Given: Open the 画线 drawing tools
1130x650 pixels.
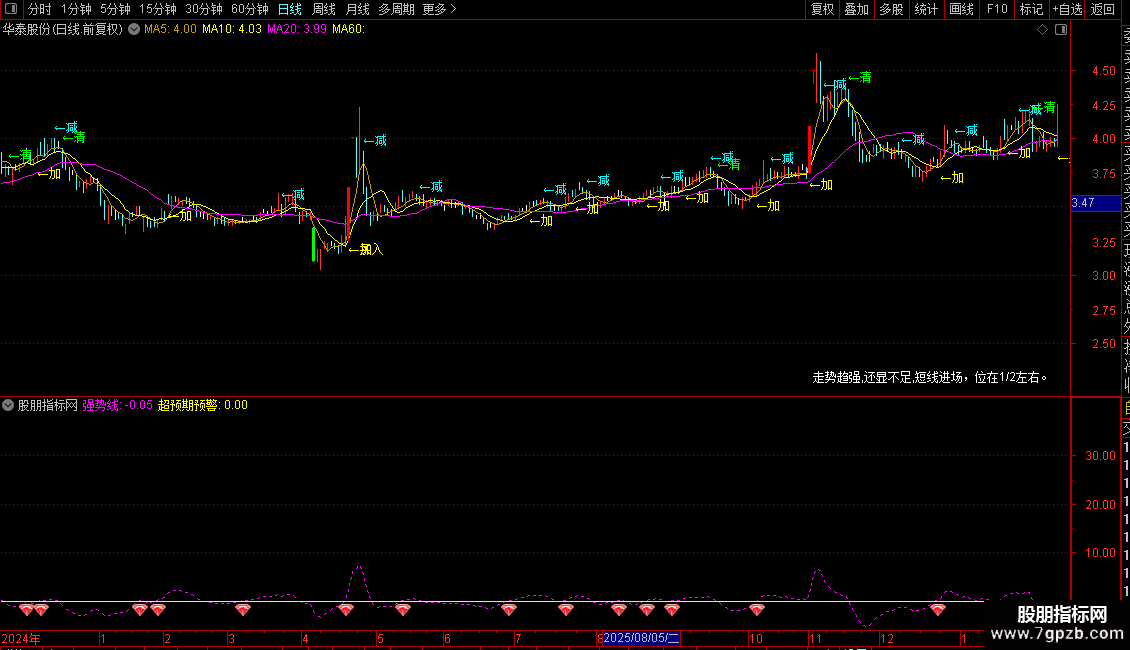Looking at the screenshot, I should coord(961,9).
